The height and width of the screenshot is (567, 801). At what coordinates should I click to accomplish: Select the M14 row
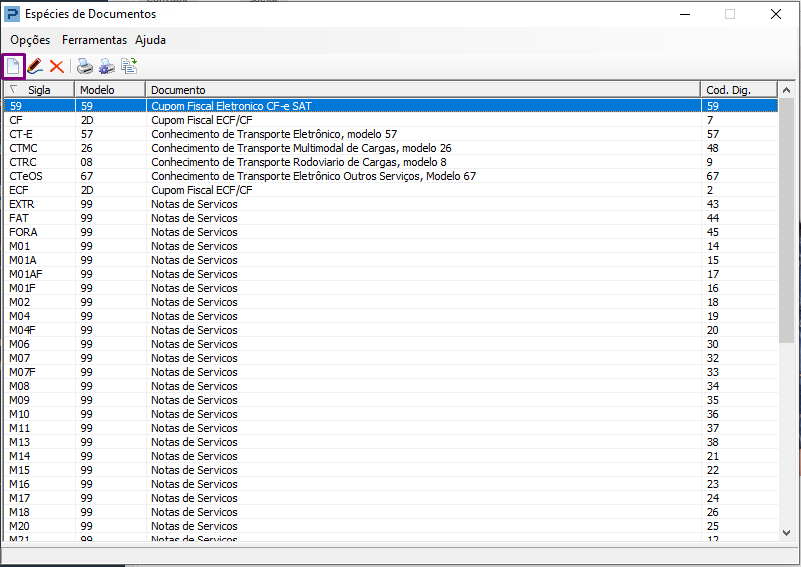(391, 456)
